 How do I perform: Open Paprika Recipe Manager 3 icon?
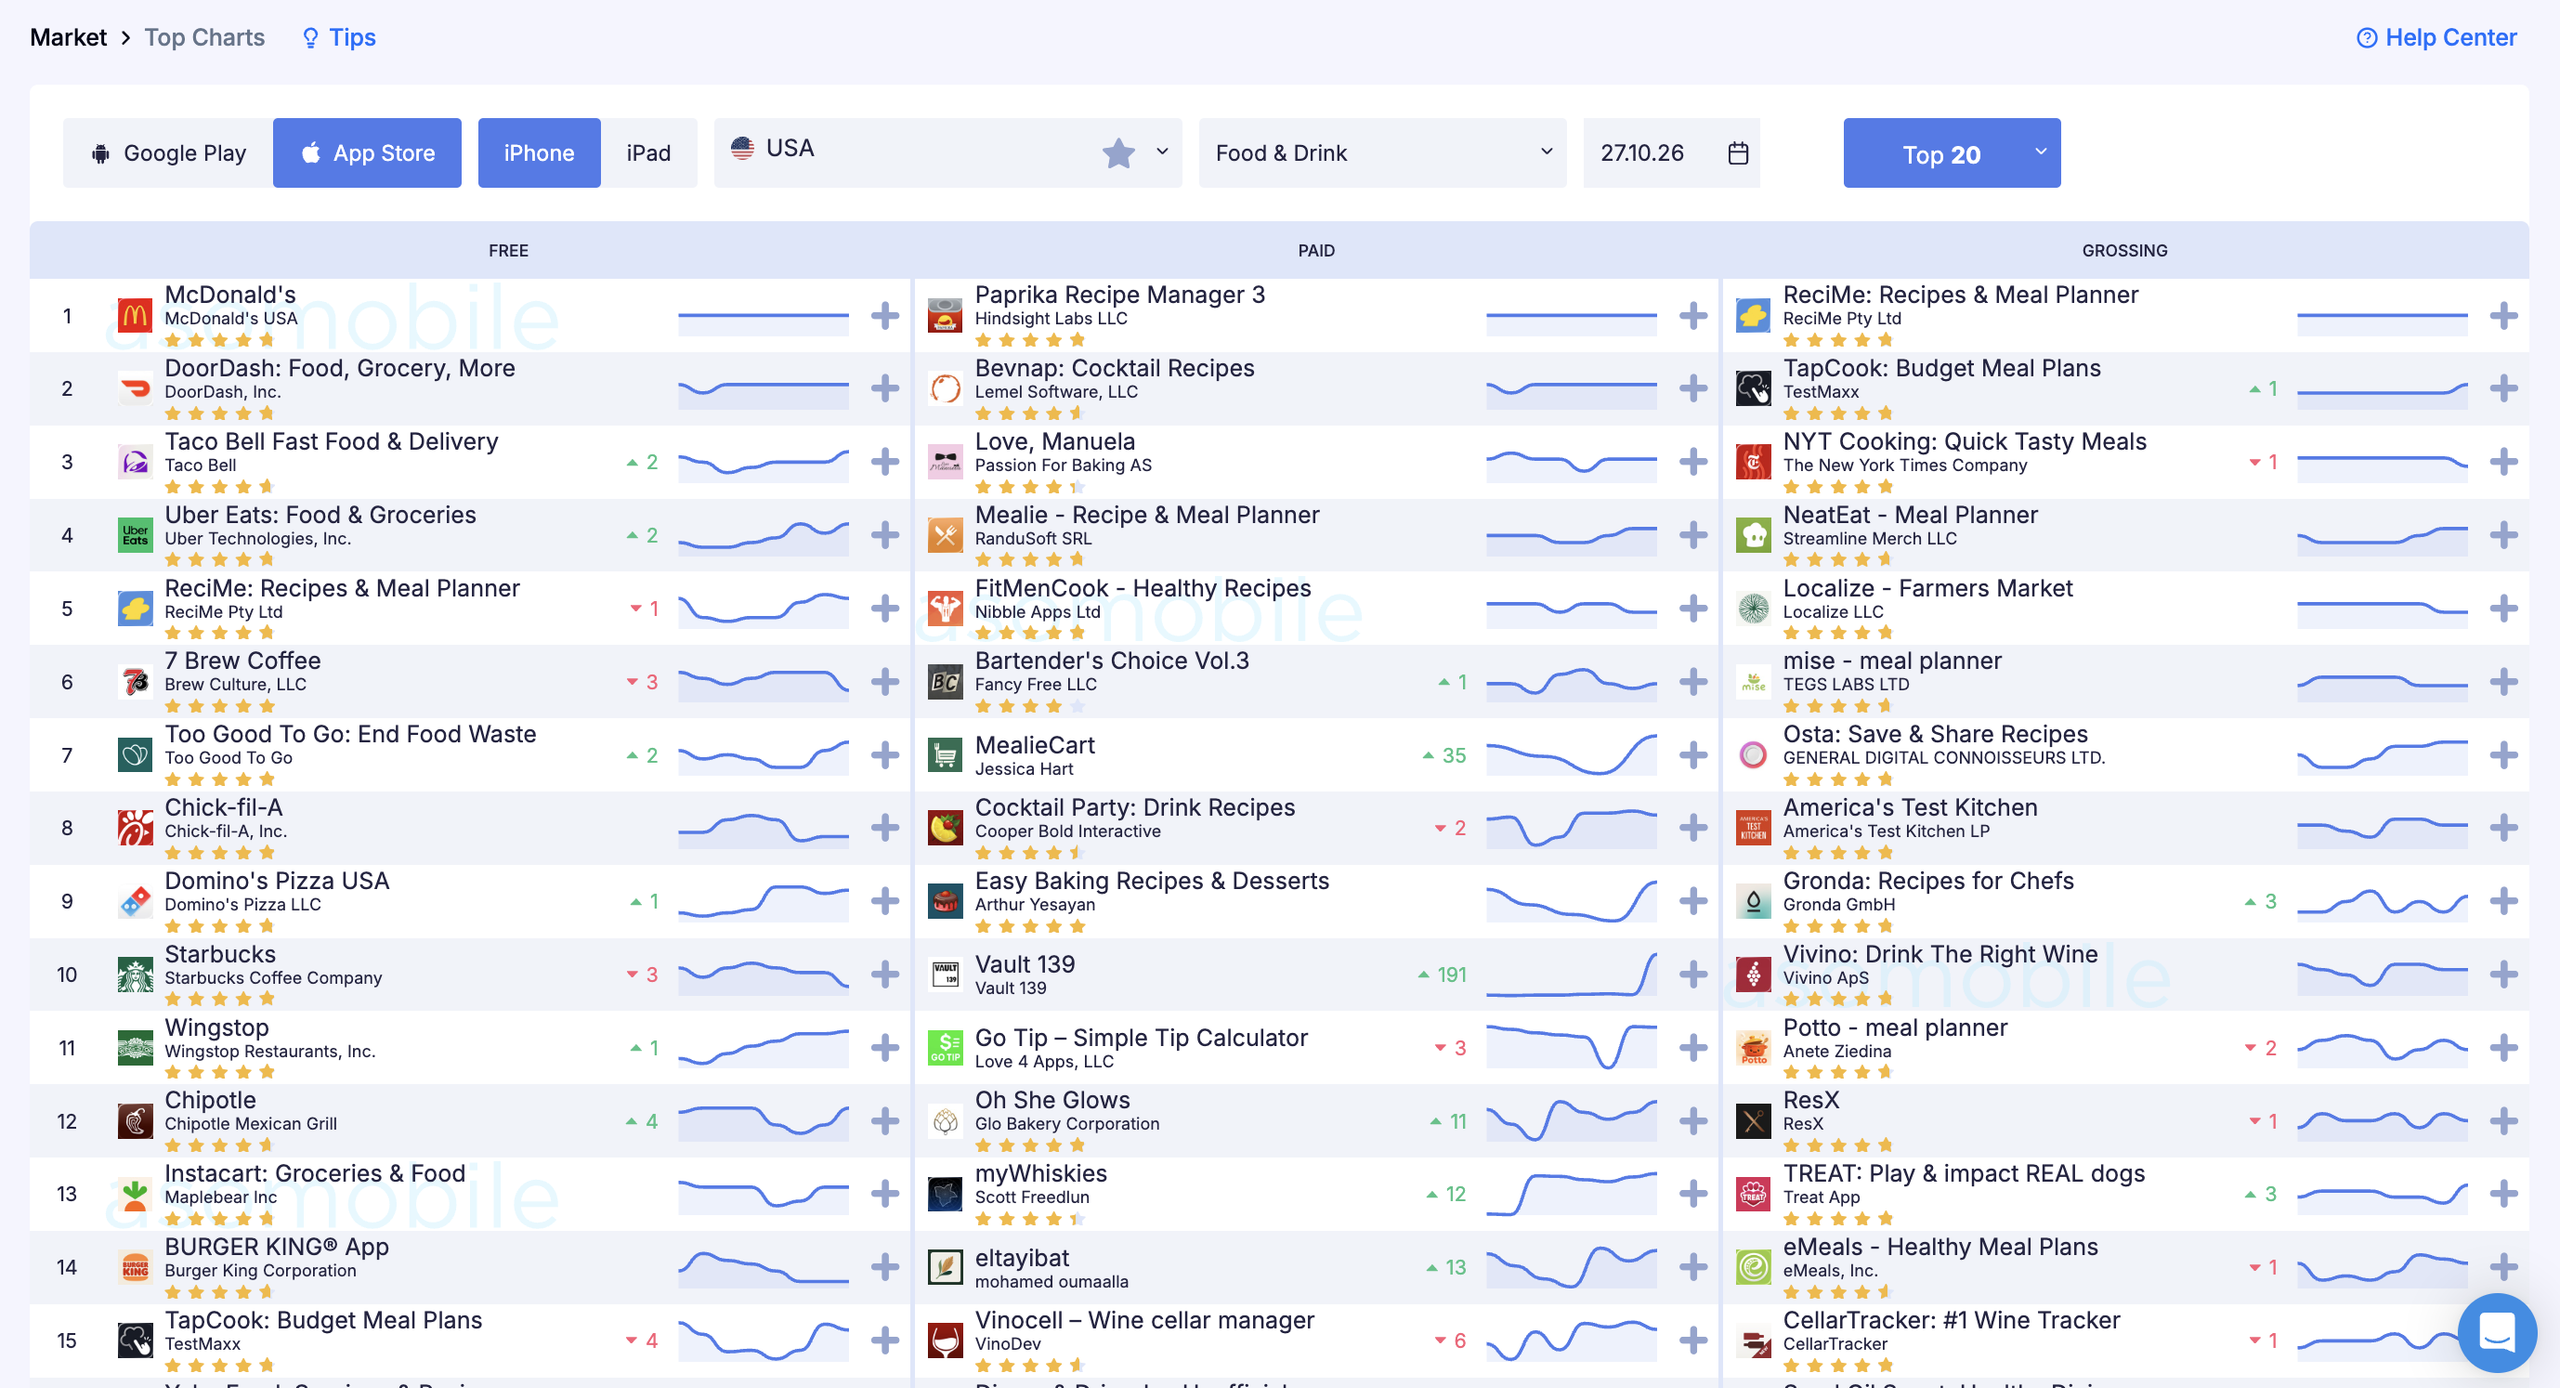pyautogui.click(x=945, y=316)
